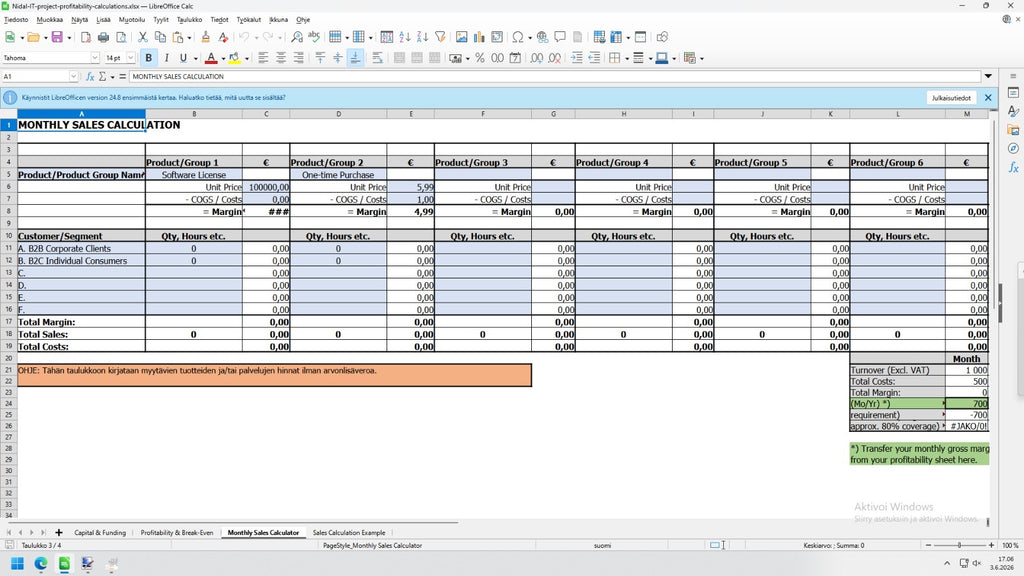
Task: Click the zoom slider handle
Action: coord(959,545)
